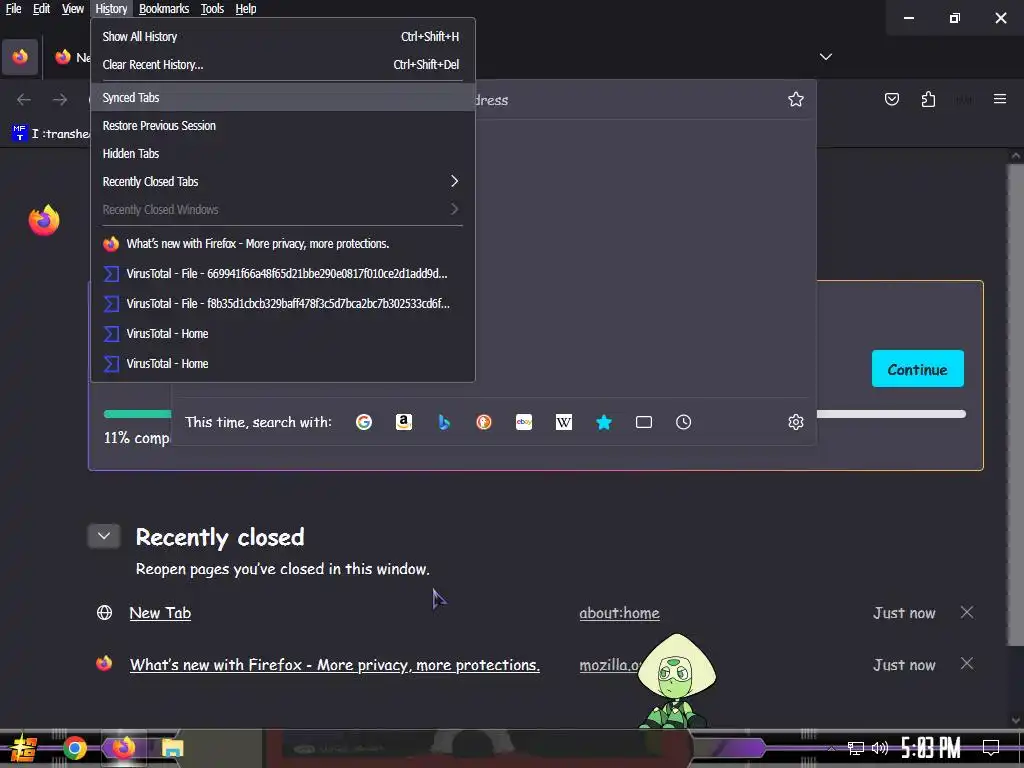Choose Synced Tabs menu entry
1024x768 pixels.
(281, 97)
